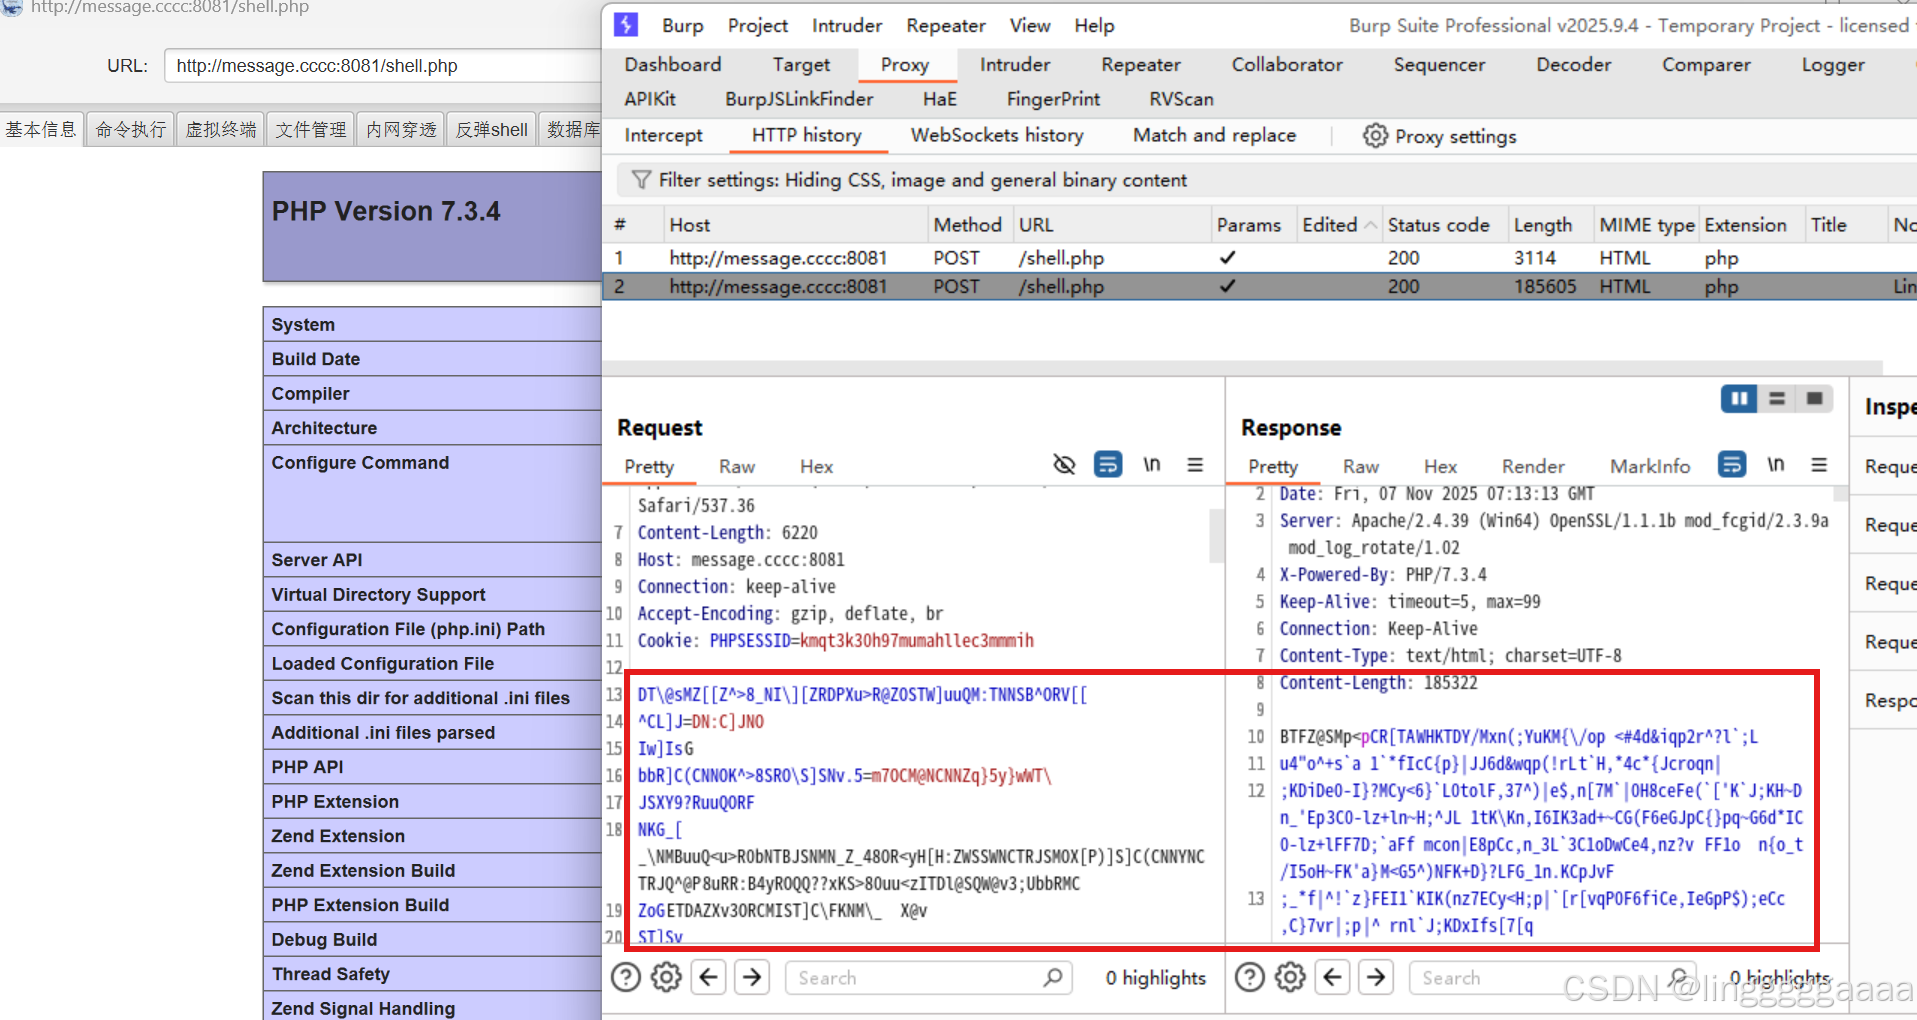Click the webshell URL input field
1917x1020 pixels.
(382, 66)
